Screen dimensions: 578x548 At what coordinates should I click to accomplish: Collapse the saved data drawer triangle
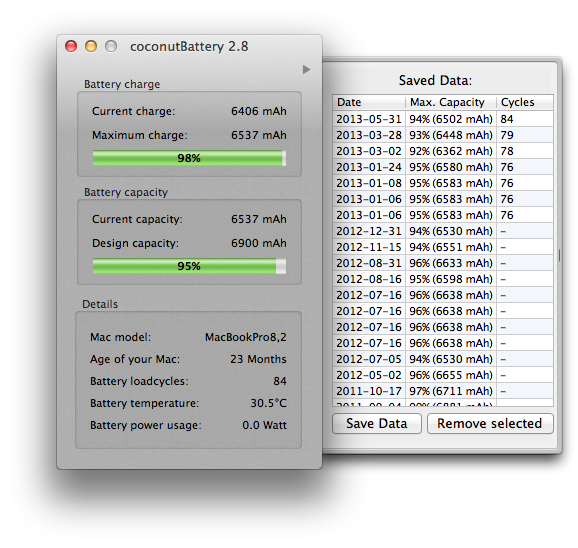306,69
